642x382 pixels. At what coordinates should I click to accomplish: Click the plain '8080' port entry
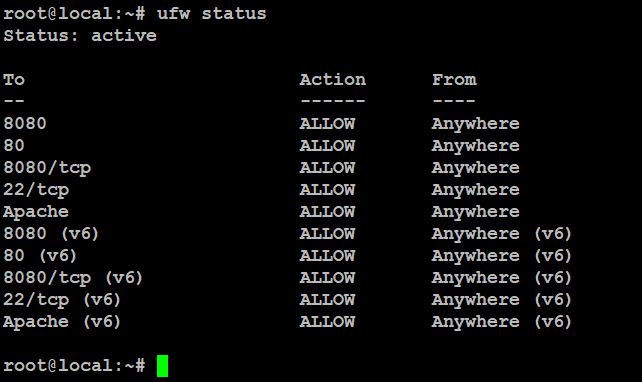[x=25, y=124]
